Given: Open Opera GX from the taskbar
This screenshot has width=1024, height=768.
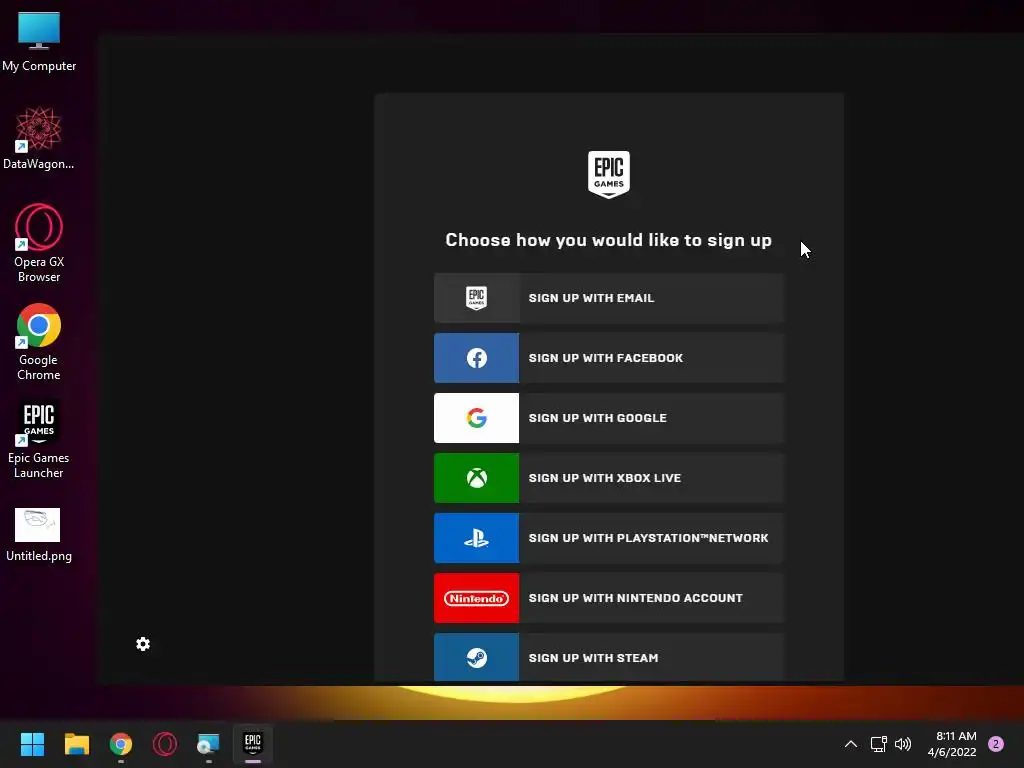Looking at the screenshot, I should (165, 744).
